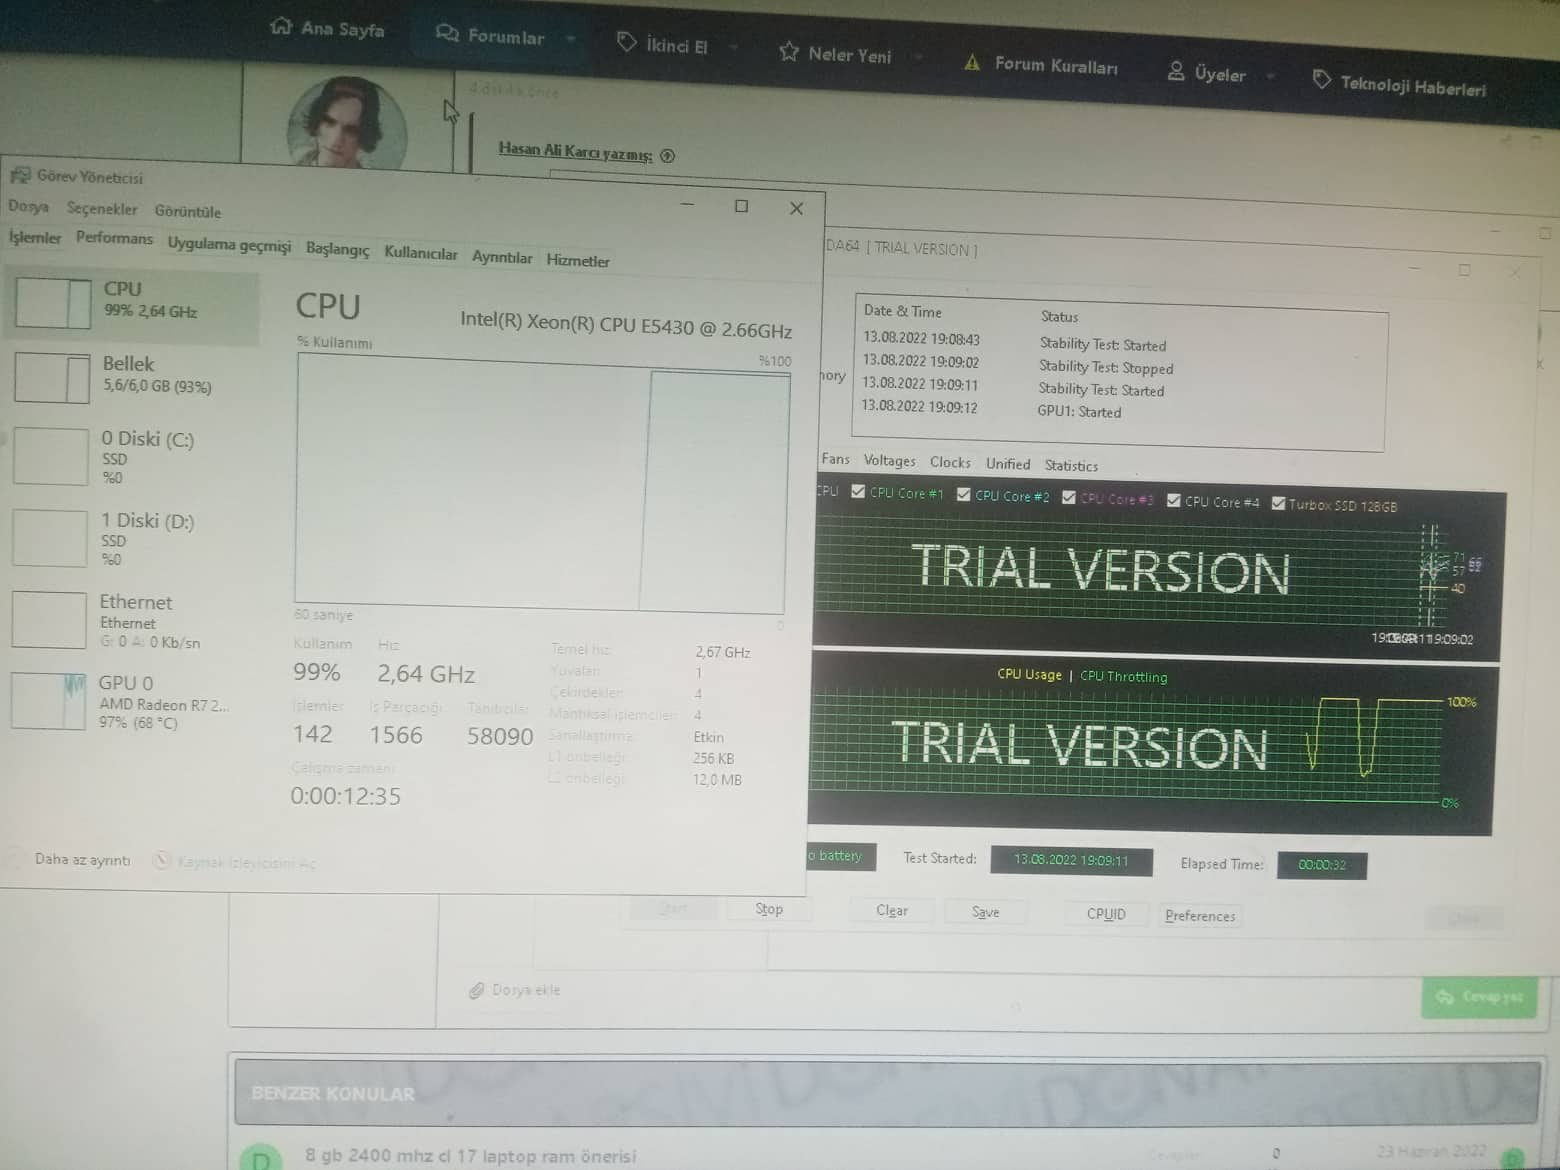Expand the İkinci El dropdown arrow

pos(733,47)
